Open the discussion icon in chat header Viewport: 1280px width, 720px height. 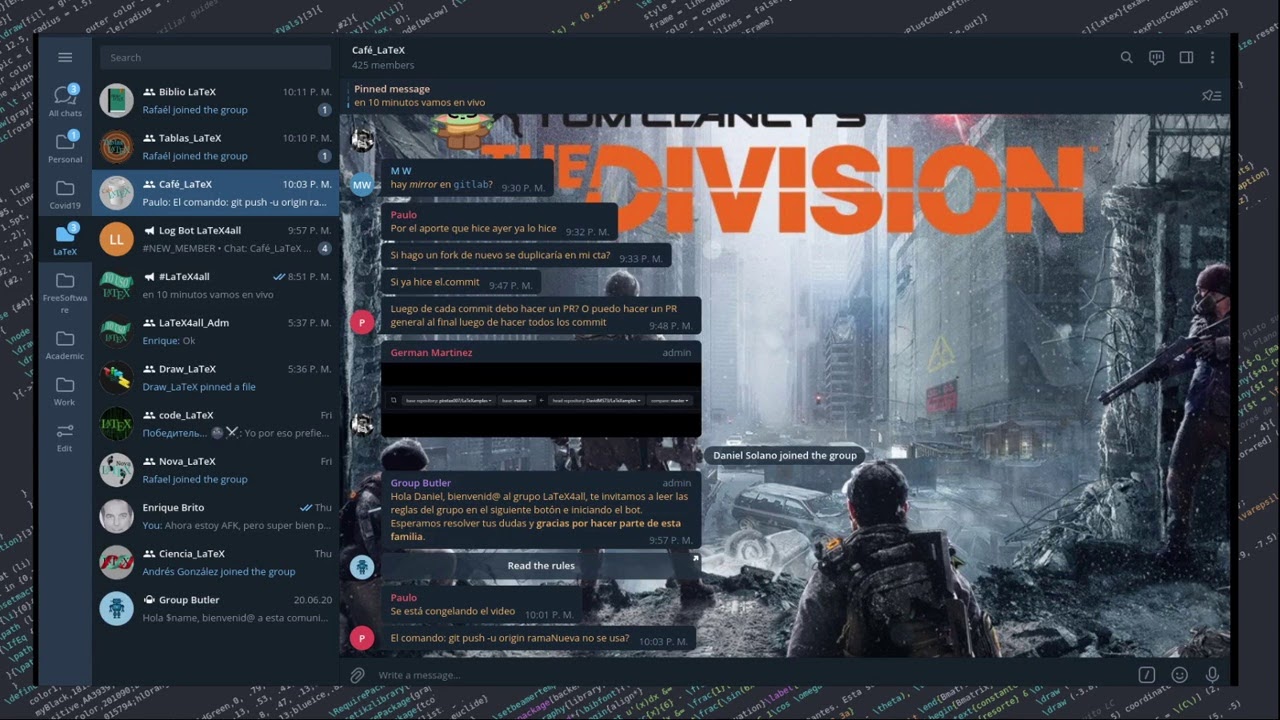1156,58
